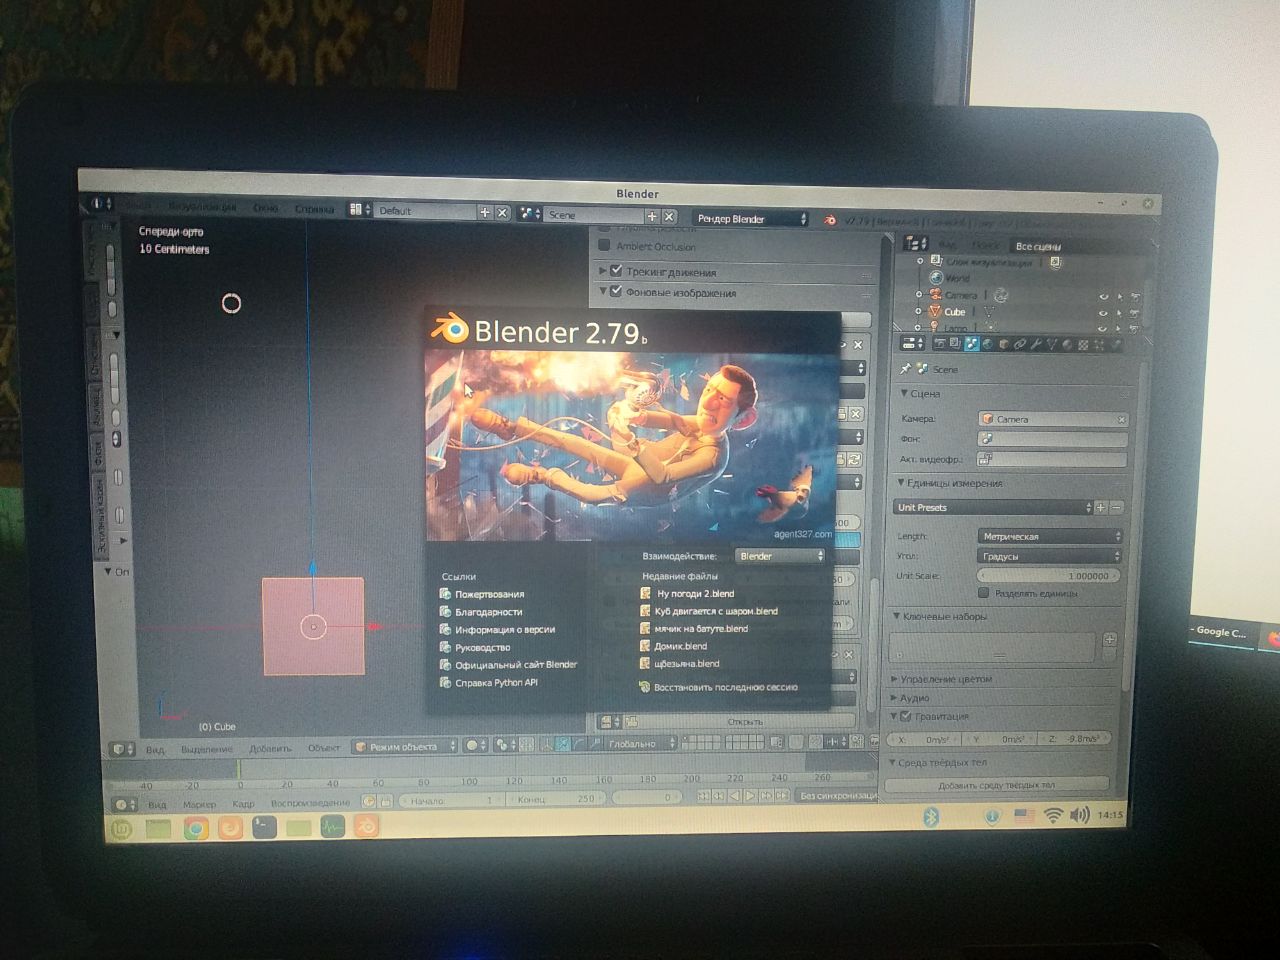Screen dimensions: 1280x960
Task: Open the Constraints properties tab icon
Action: click(x=1020, y=344)
